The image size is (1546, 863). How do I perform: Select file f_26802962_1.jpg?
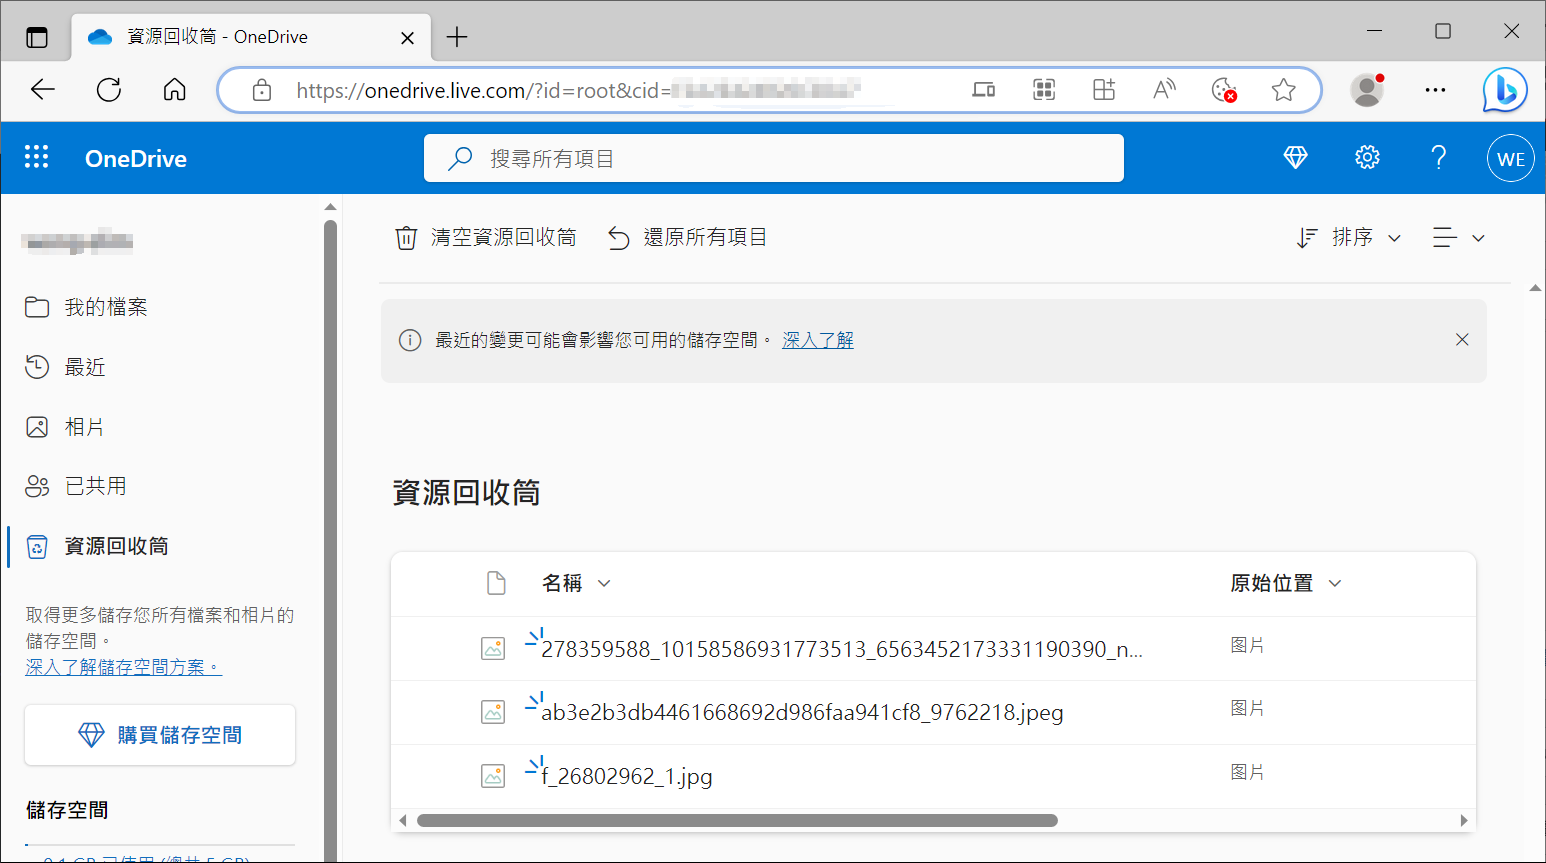pyautogui.click(x=627, y=776)
